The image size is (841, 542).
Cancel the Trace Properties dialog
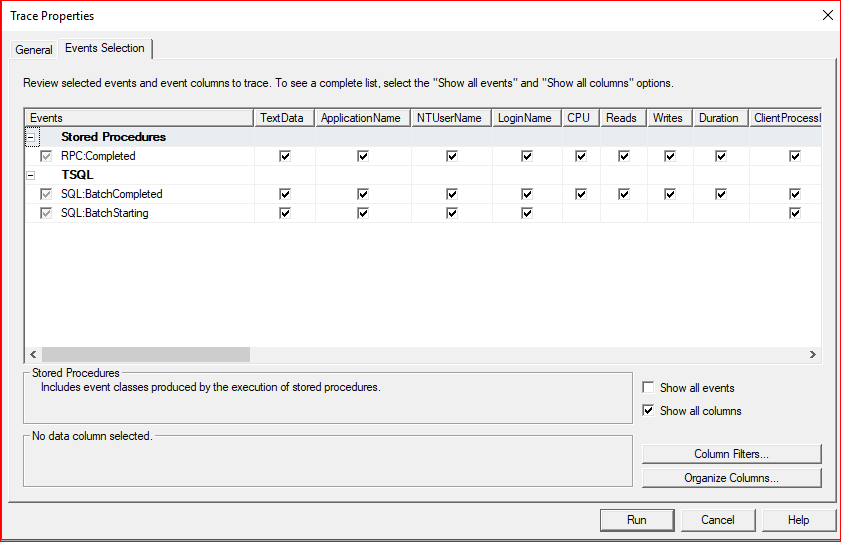click(718, 520)
